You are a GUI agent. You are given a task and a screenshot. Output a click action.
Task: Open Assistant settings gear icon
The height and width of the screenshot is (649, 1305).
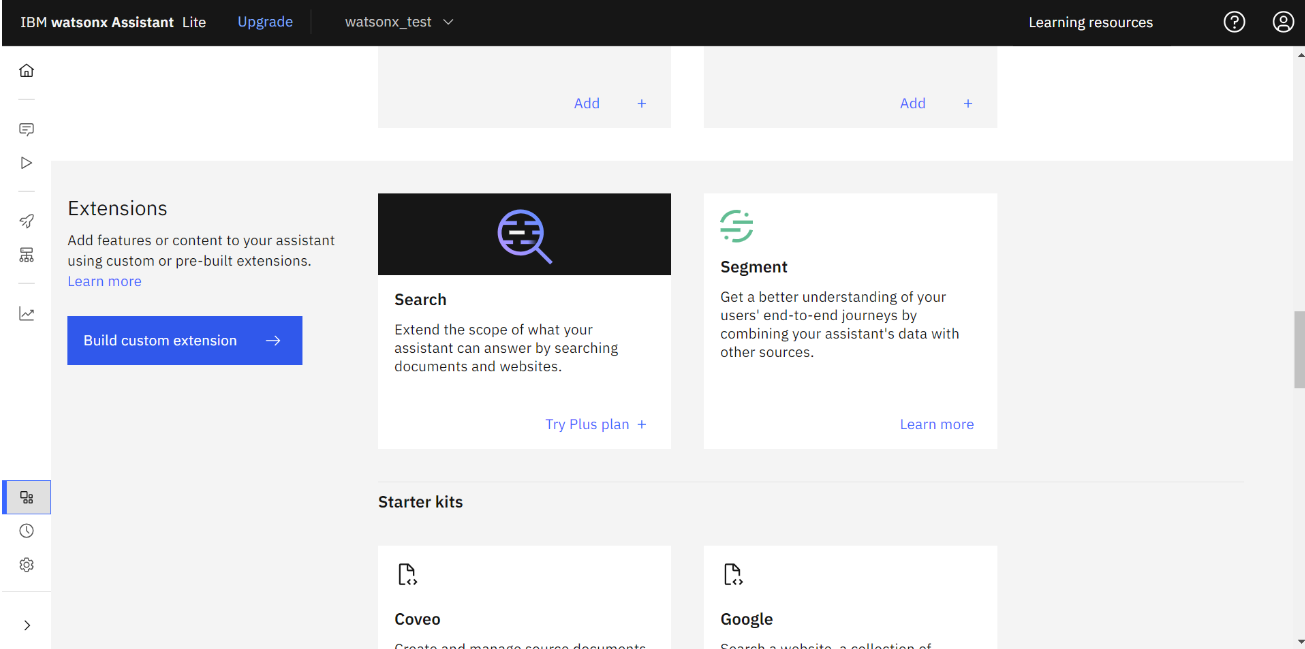pyautogui.click(x=27, y=565)
